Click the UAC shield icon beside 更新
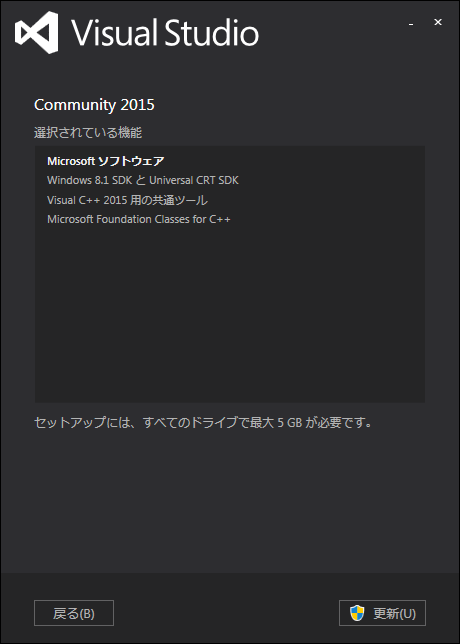The image size is (460, 644). 357,613
